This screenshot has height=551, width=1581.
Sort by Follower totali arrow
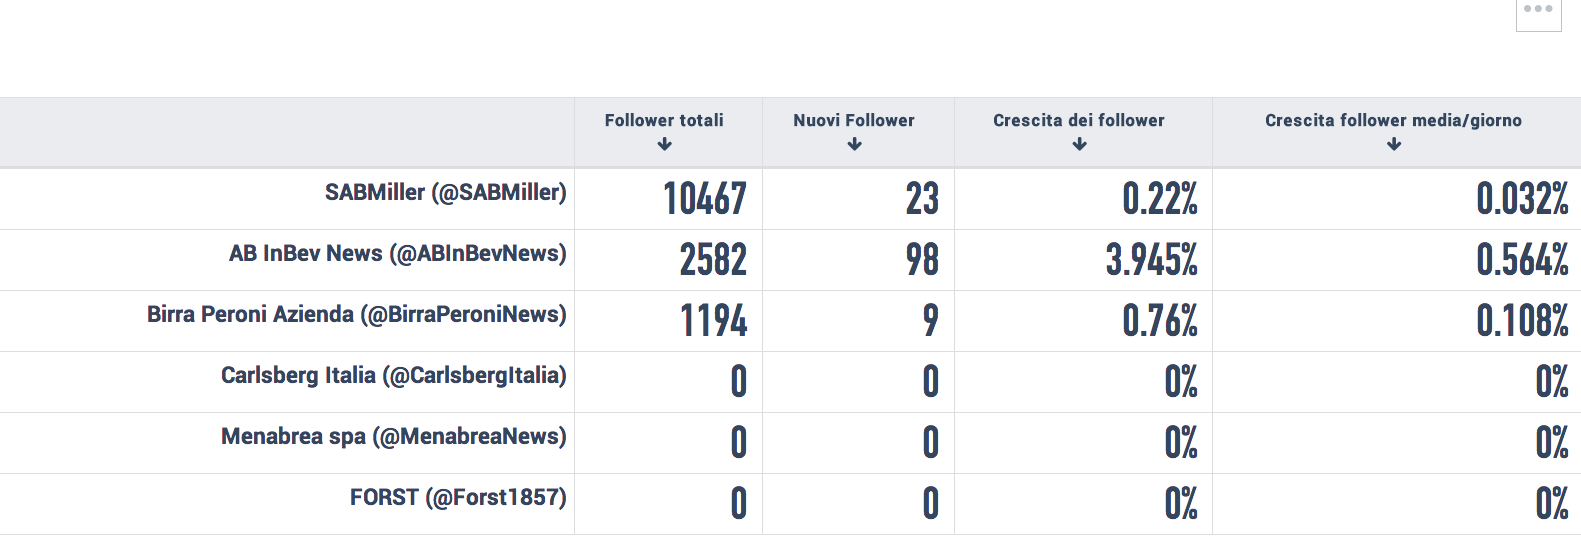point(665,145)
